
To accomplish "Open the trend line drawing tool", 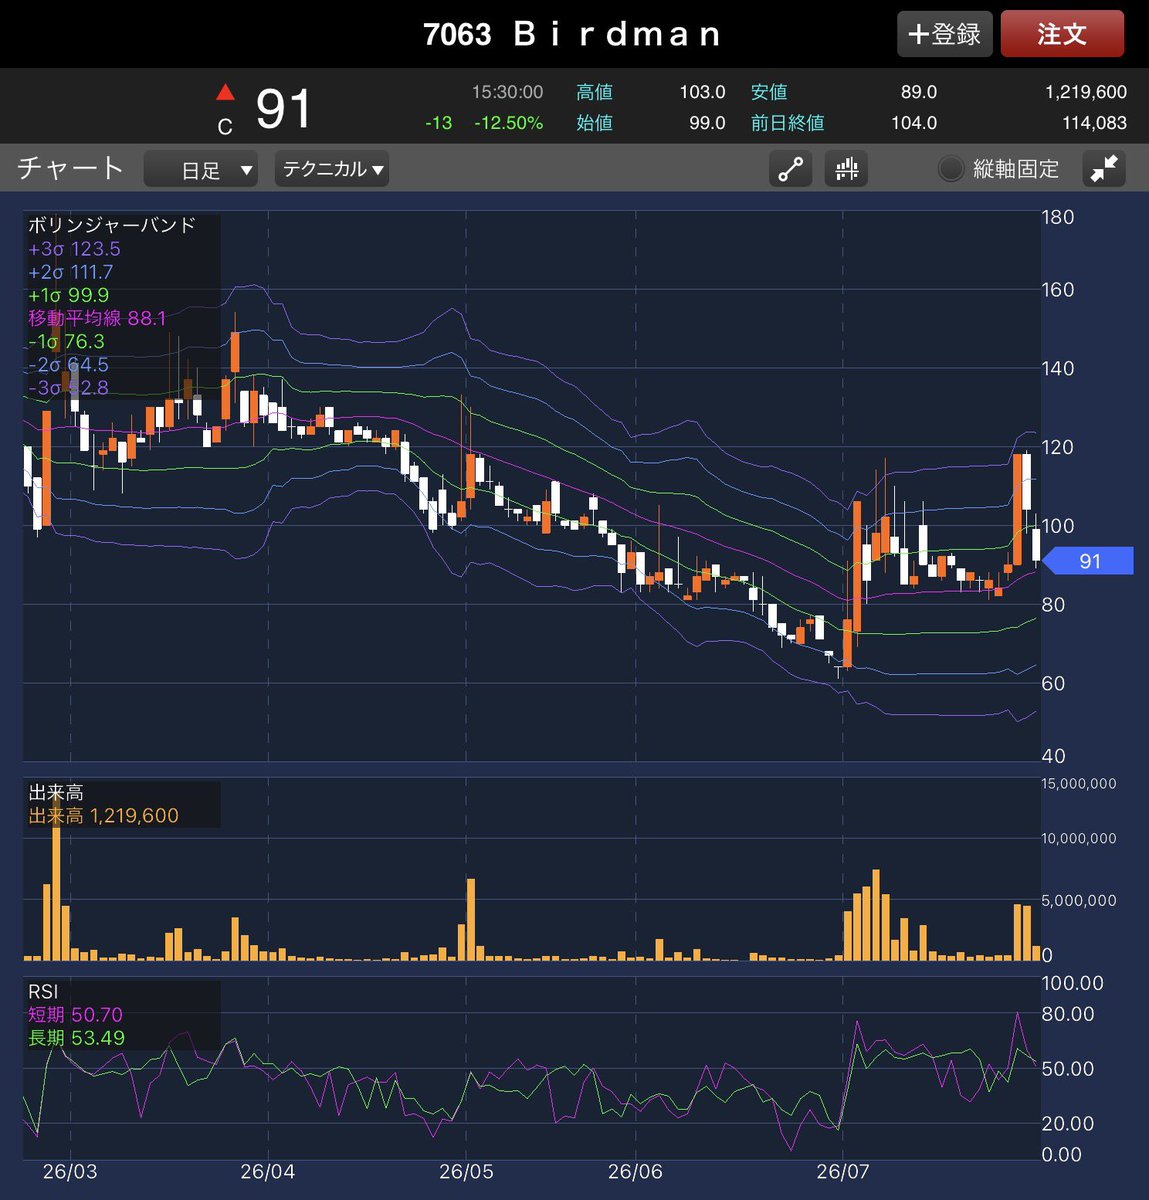I will [790, 169].
